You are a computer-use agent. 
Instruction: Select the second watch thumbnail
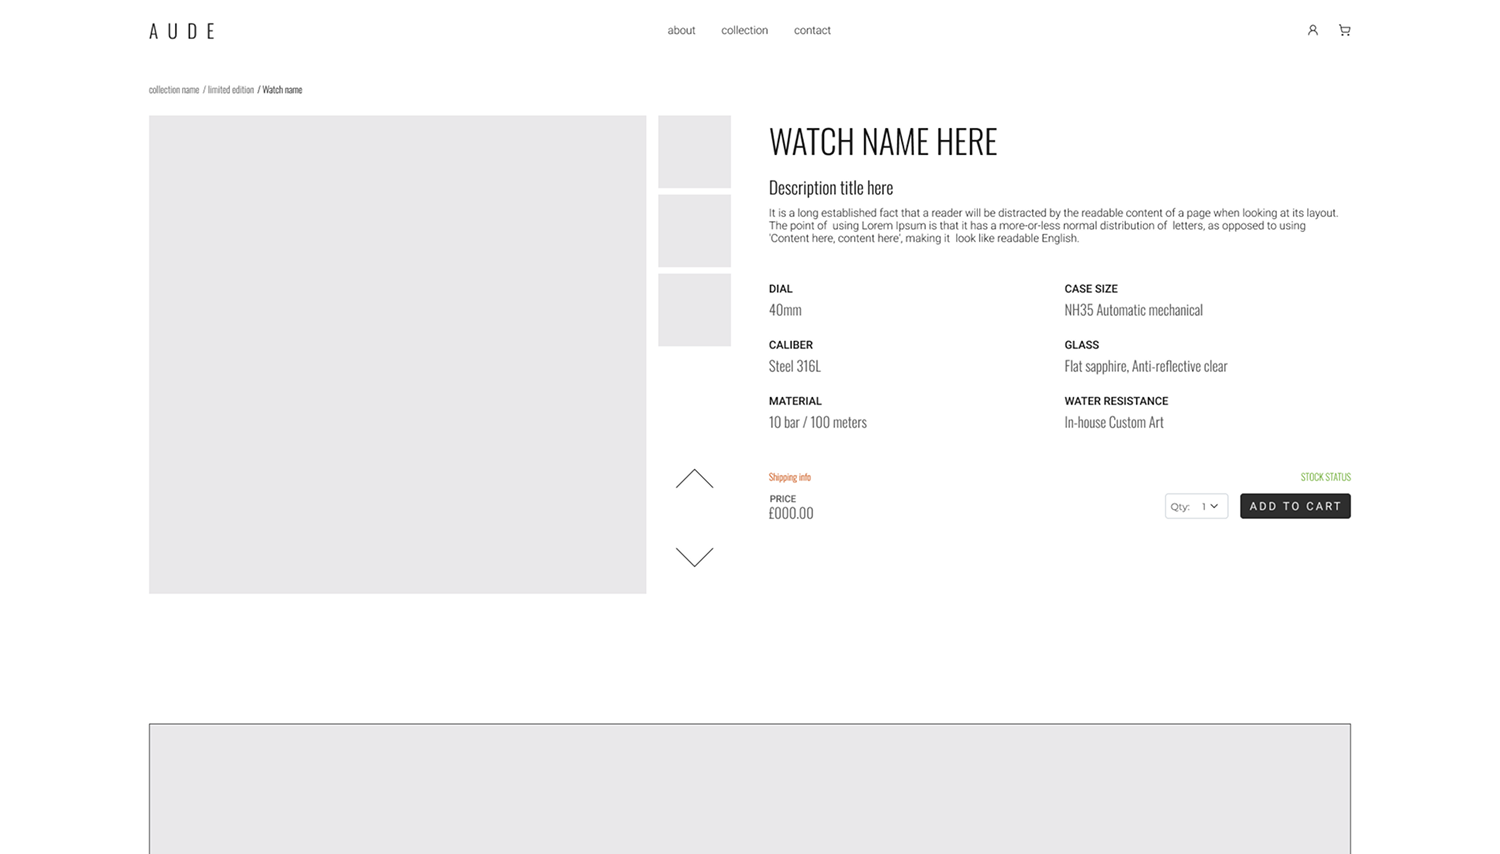tap(694, 230)
